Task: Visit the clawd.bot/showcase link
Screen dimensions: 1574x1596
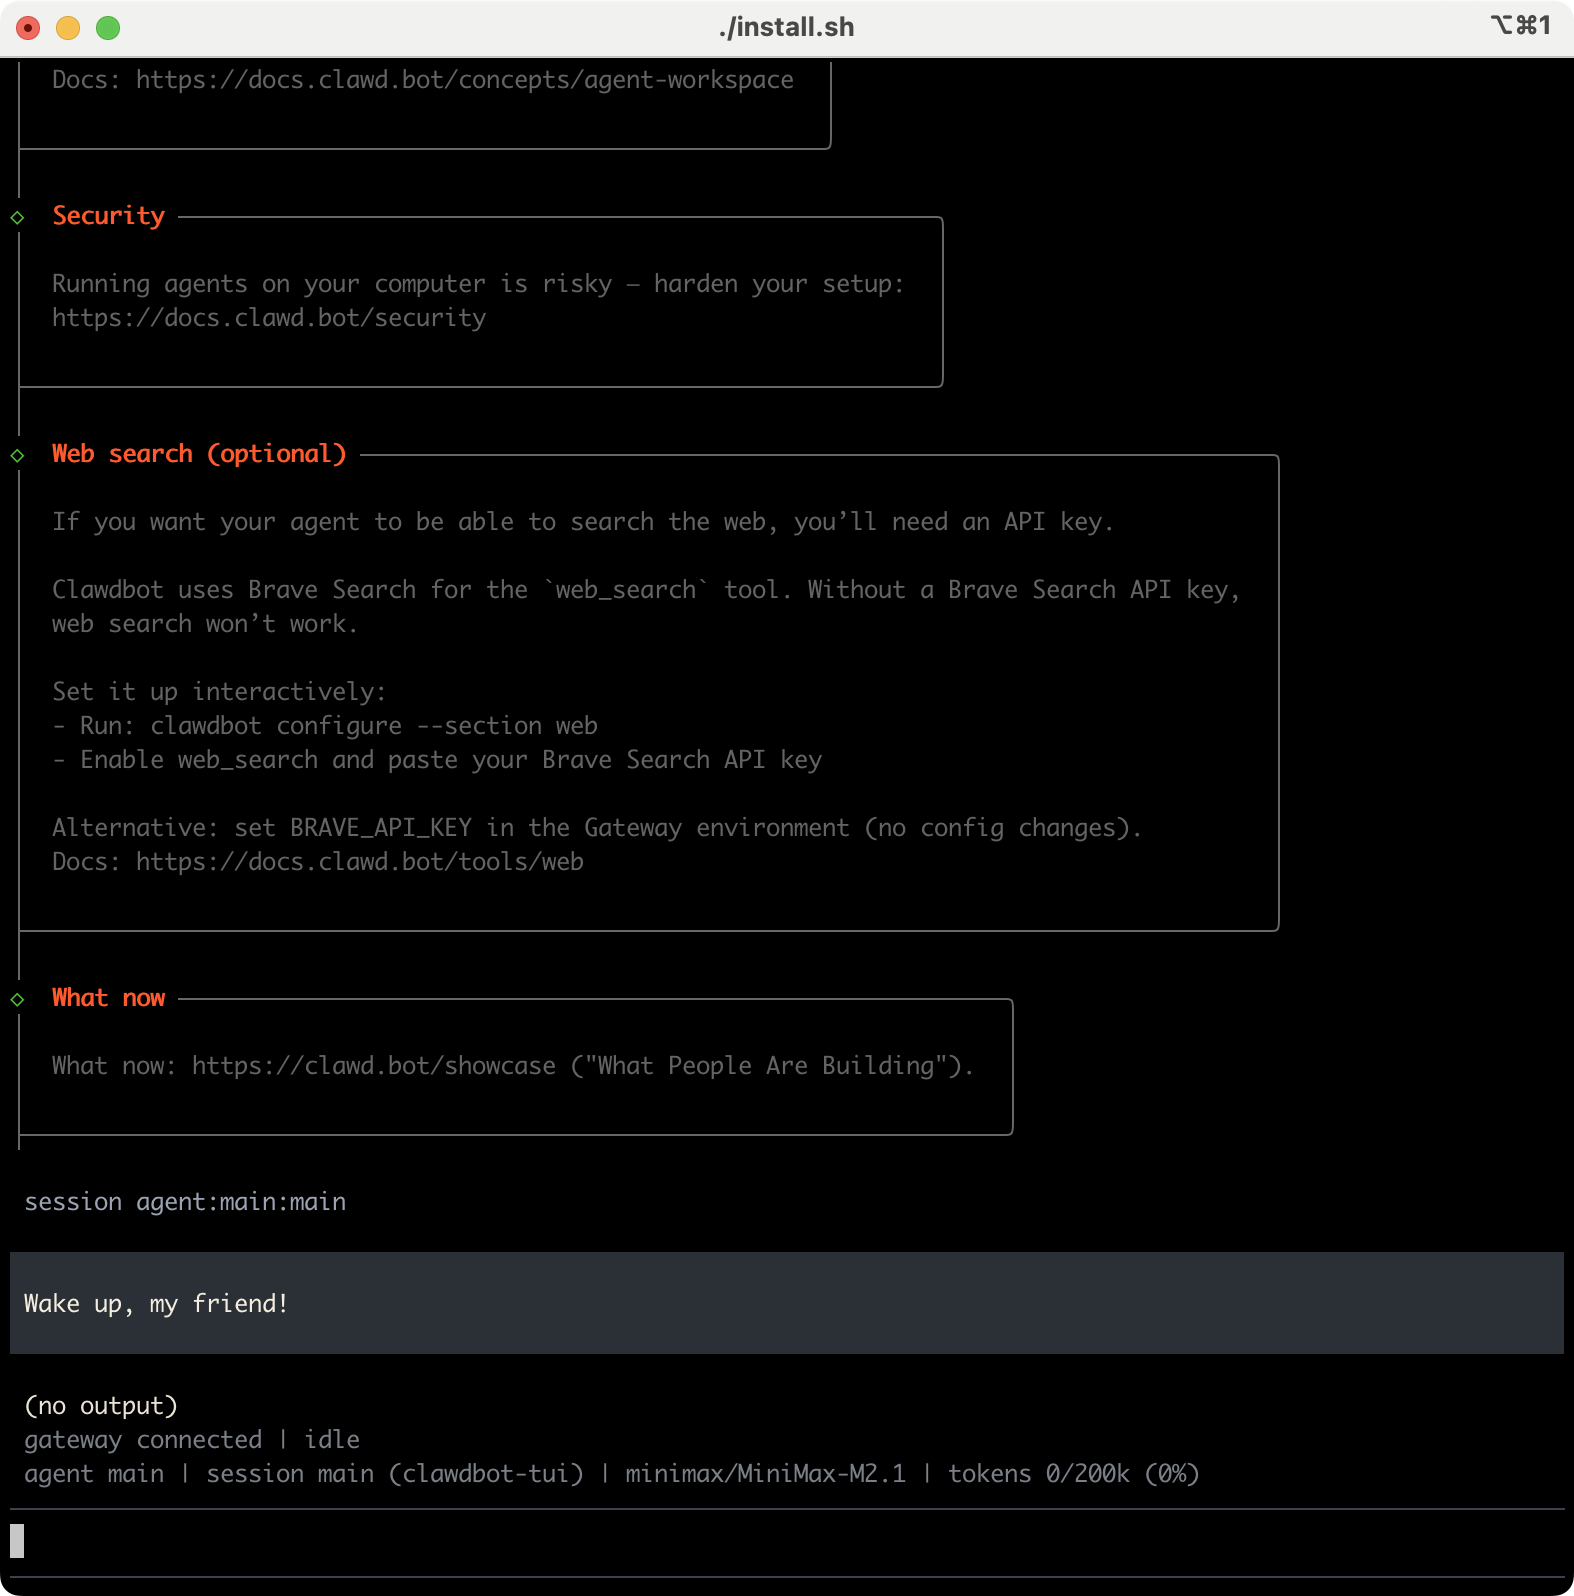Action: coord(373,1066)
